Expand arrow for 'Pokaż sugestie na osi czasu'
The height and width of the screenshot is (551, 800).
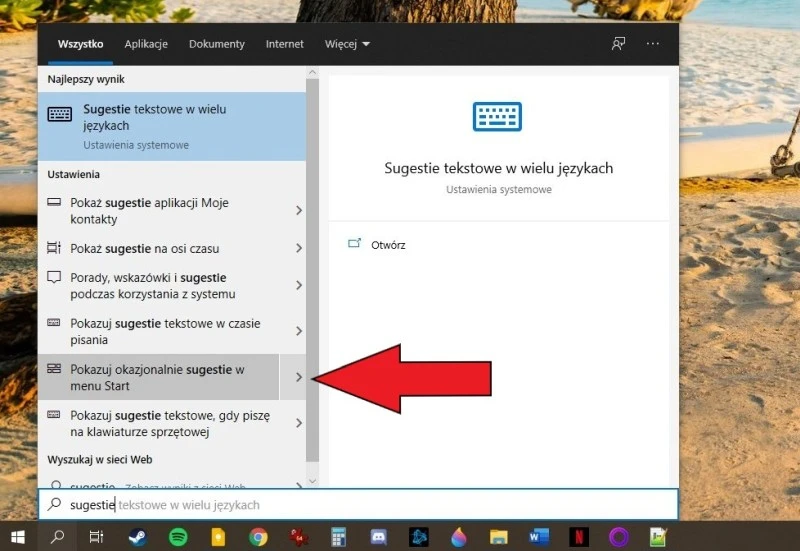[x=298, y=248]
